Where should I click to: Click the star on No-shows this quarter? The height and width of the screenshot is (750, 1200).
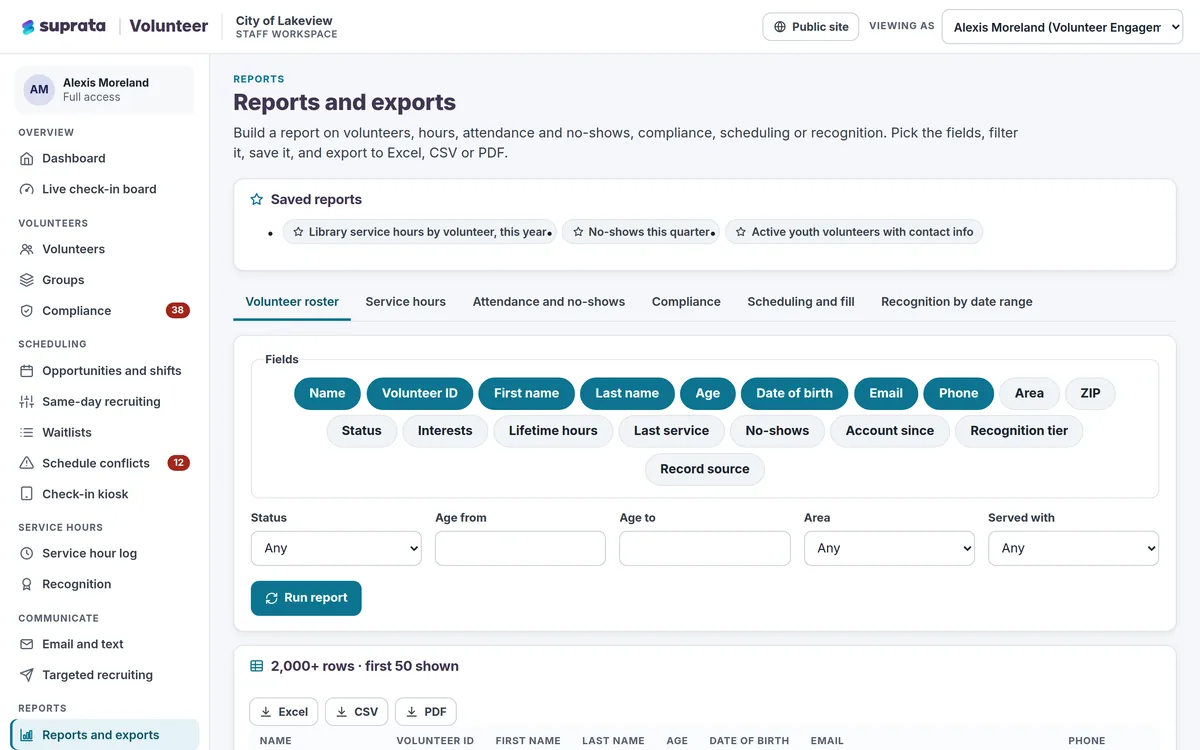point(578,232)
